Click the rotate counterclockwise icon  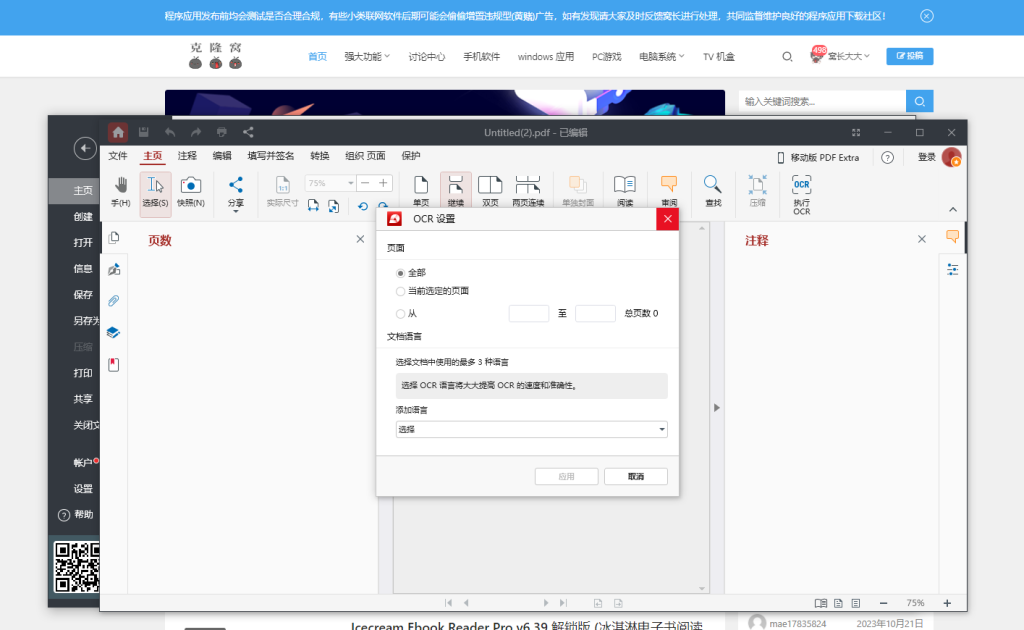(363, 206)
